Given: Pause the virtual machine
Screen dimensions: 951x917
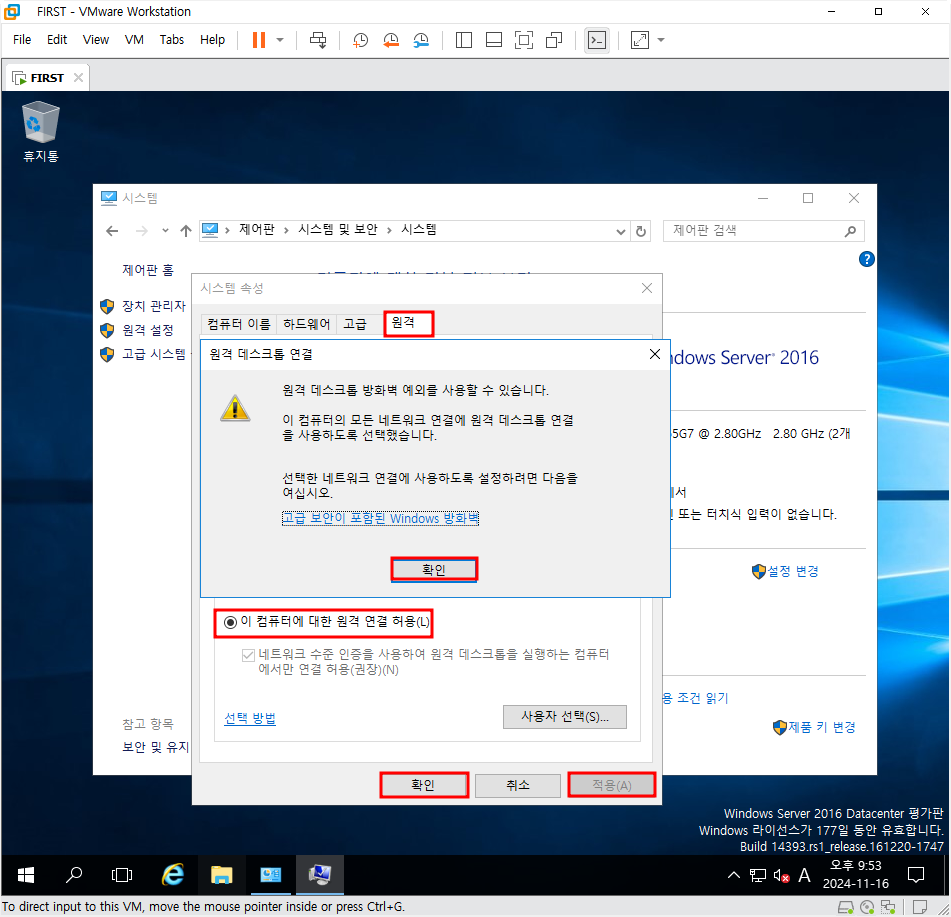Looking at the screenshot, I should tap(259, 40).
